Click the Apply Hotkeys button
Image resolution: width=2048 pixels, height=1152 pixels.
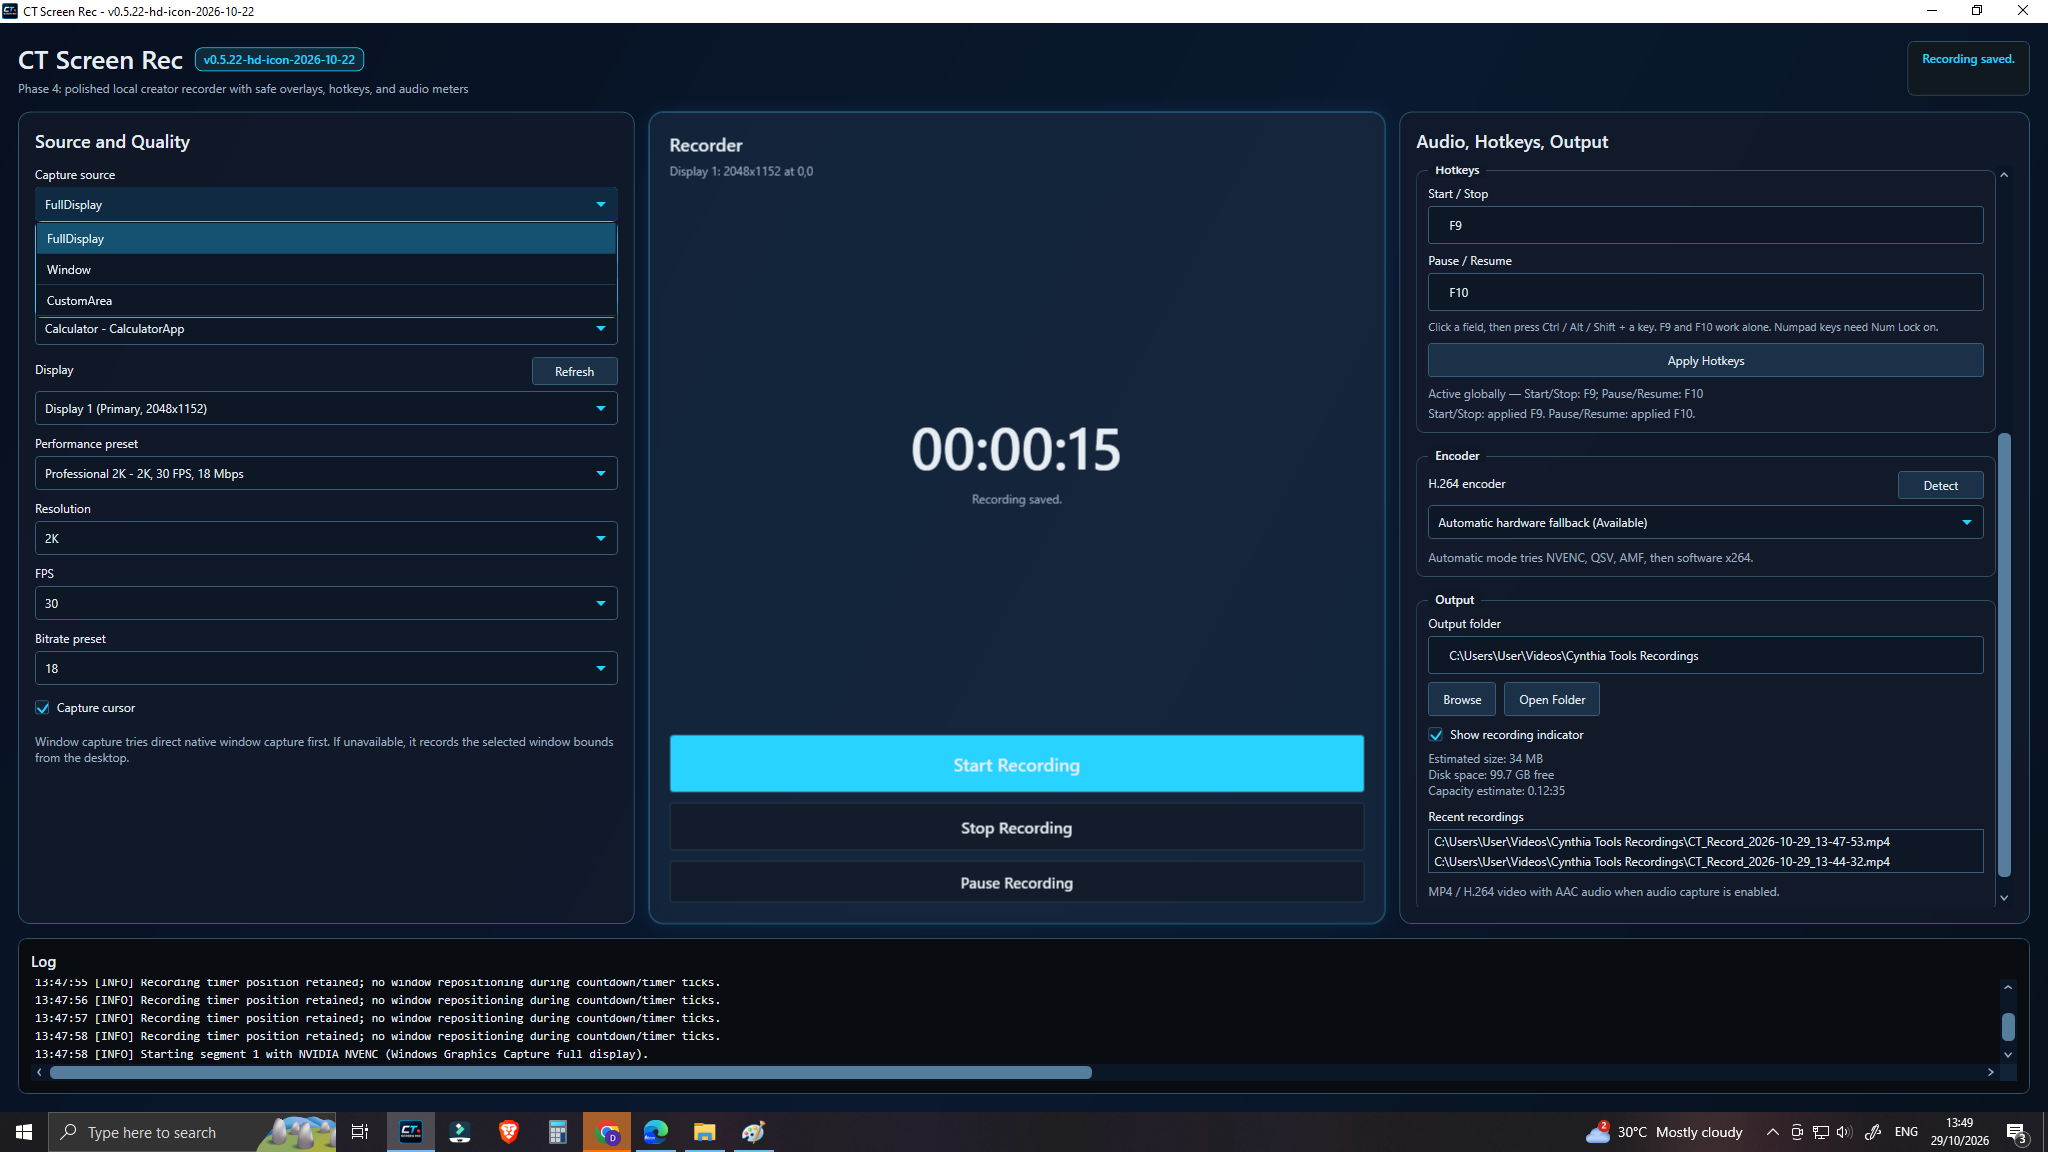click(x=1705, y=361)
